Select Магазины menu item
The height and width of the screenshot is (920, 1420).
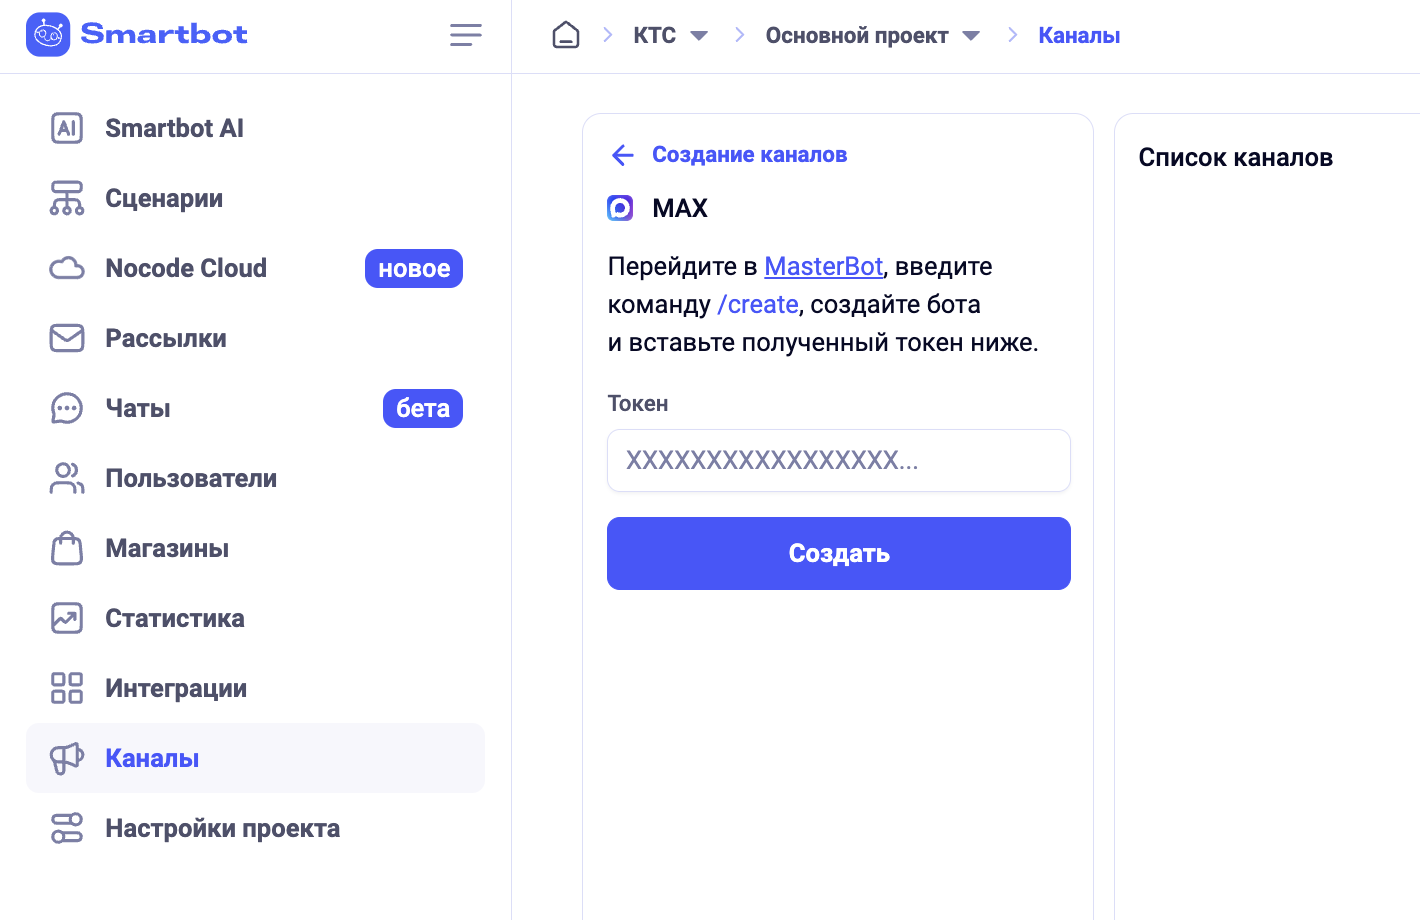pos(167,548)
